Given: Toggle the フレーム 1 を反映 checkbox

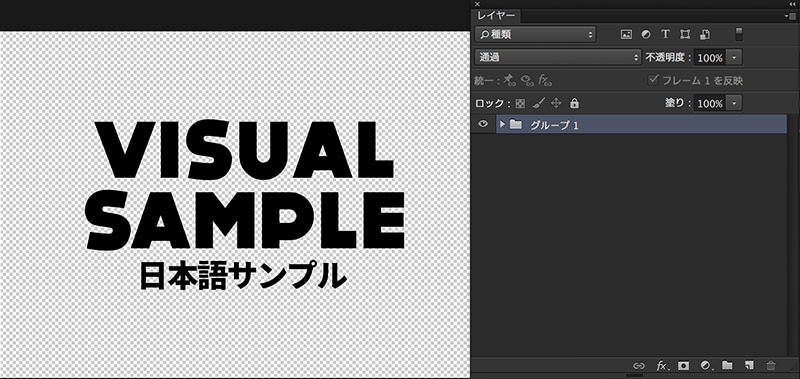Looking at the screenshot, I should coord(653,80).
